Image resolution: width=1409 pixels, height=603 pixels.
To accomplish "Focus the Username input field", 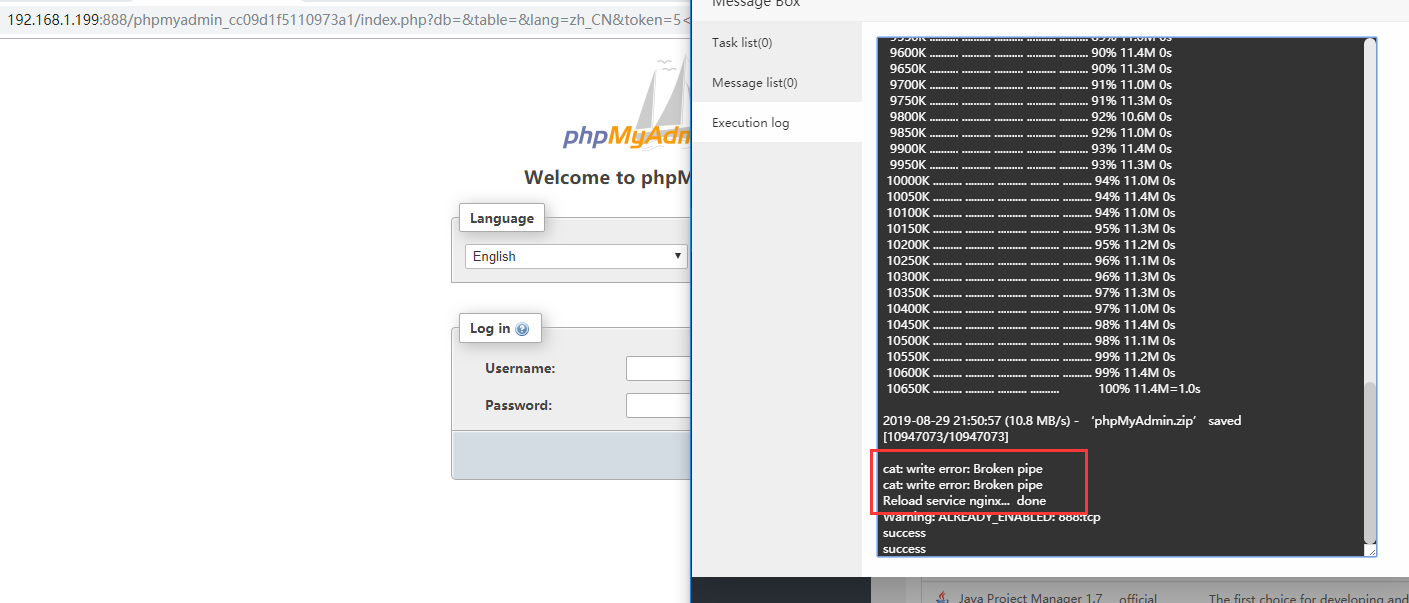I will [x=658, y=369].
